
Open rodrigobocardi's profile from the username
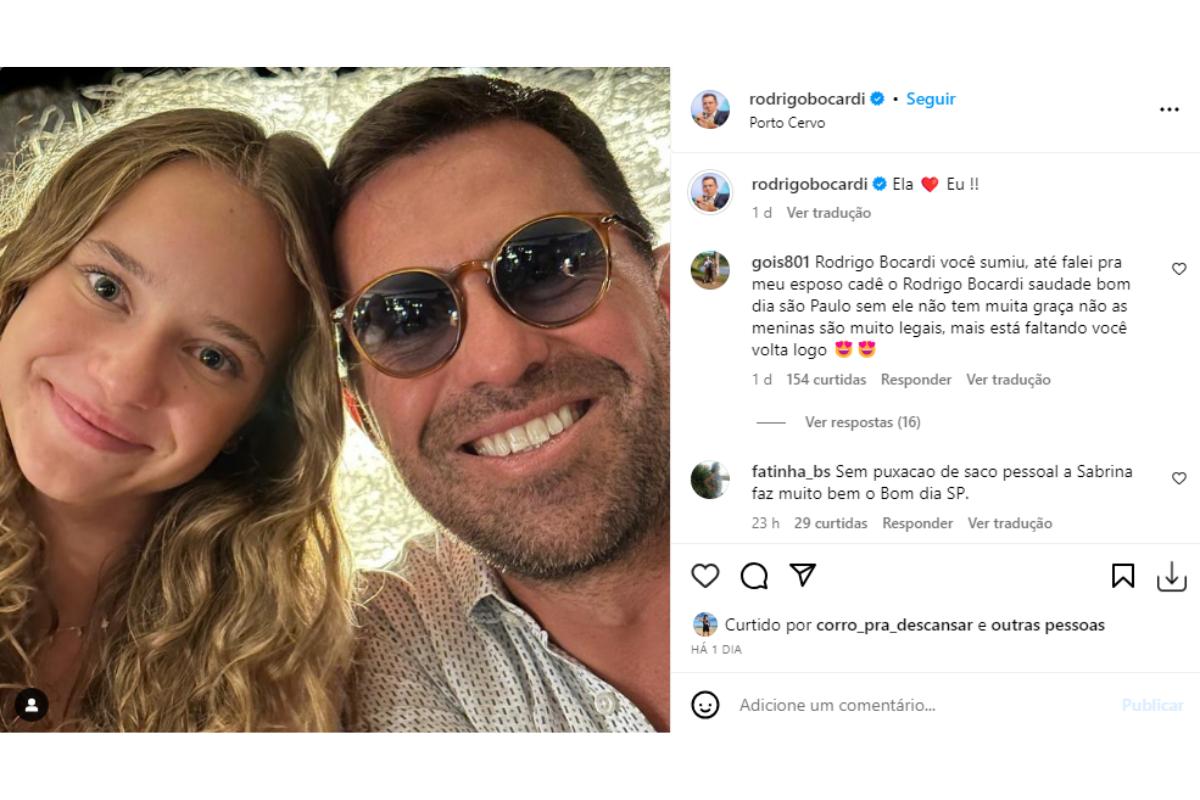[x=805, y=98]
